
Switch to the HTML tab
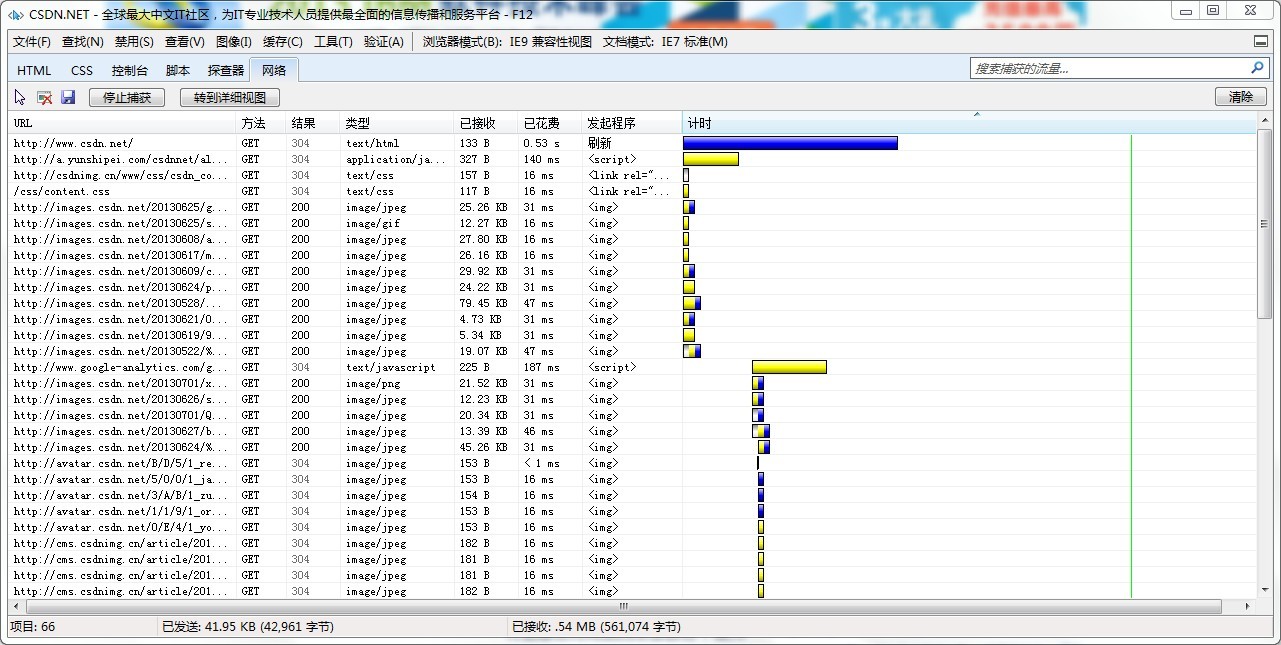pos(34,71)
